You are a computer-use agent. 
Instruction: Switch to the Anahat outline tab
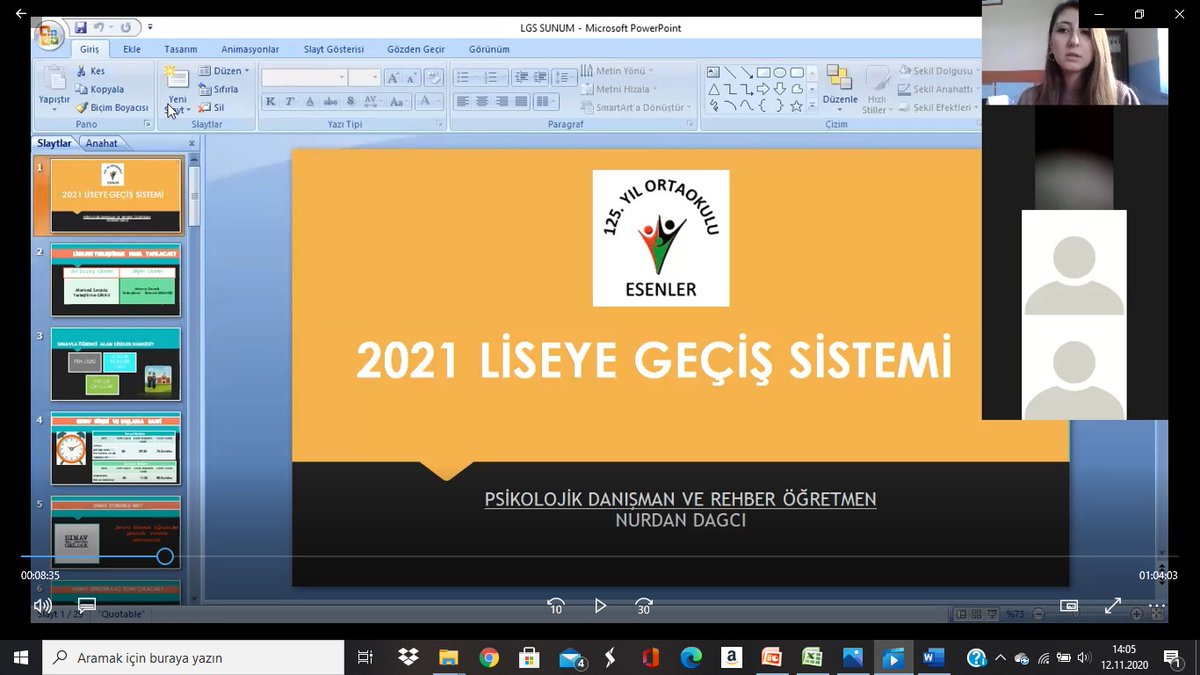click(102, 143)
